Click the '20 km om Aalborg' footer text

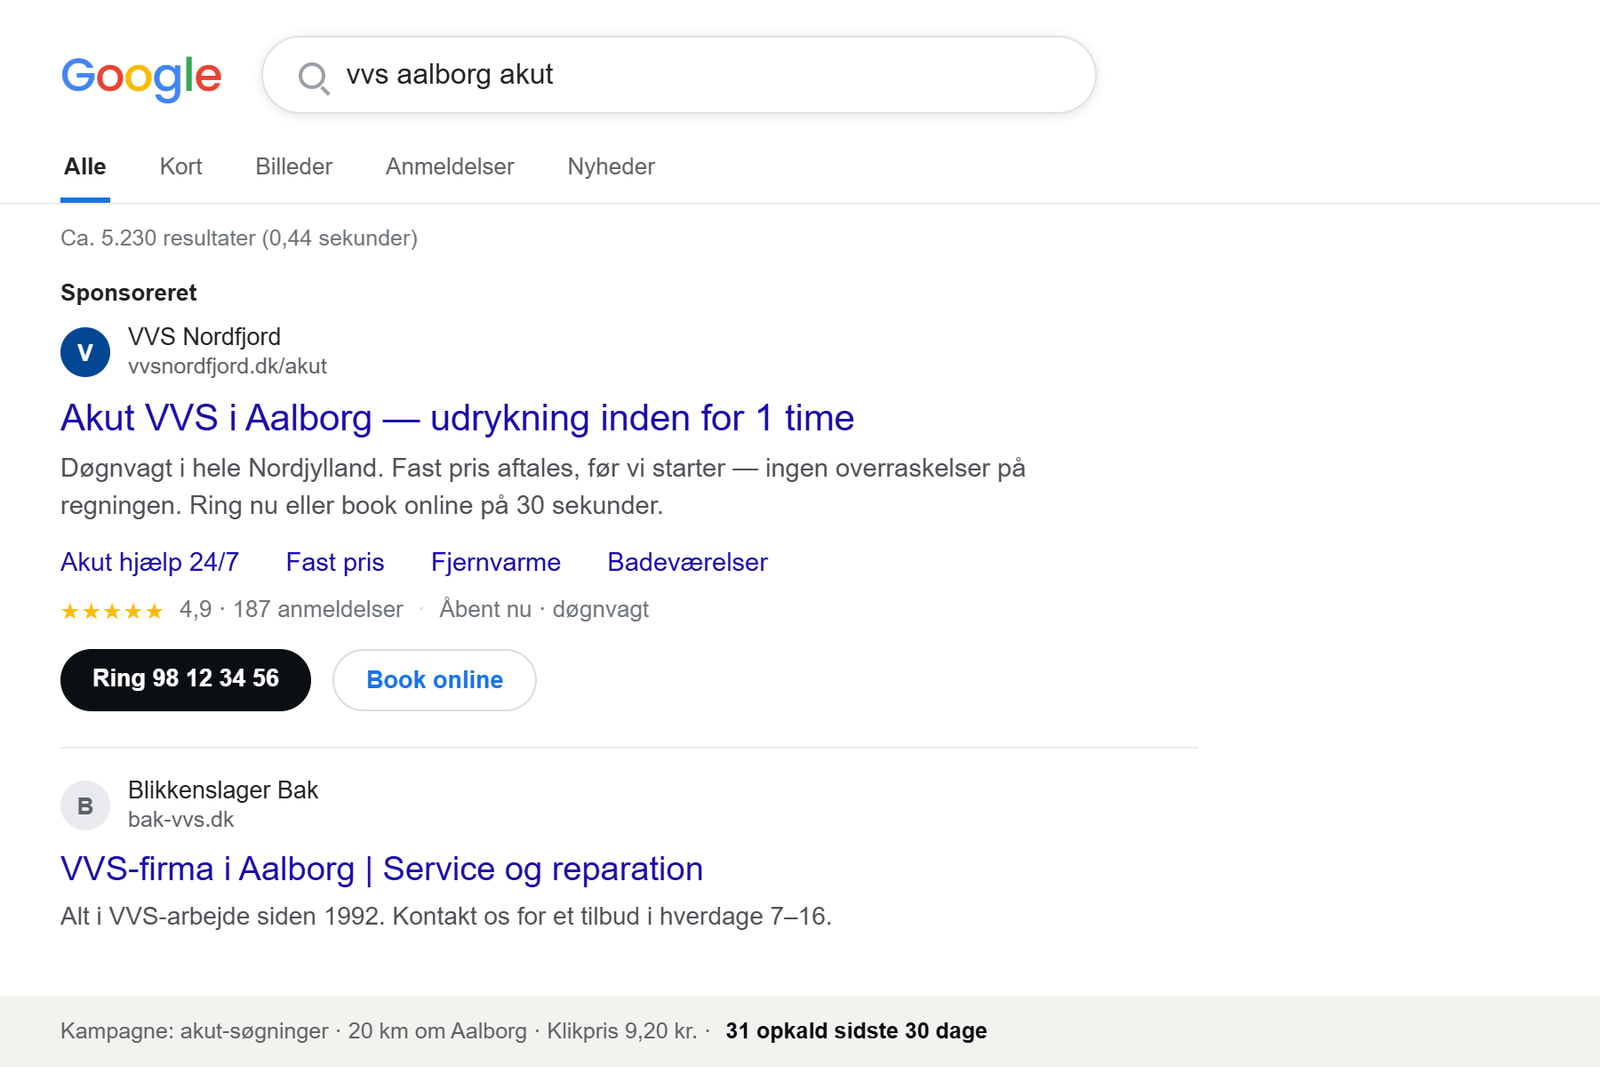[437, 1031]
